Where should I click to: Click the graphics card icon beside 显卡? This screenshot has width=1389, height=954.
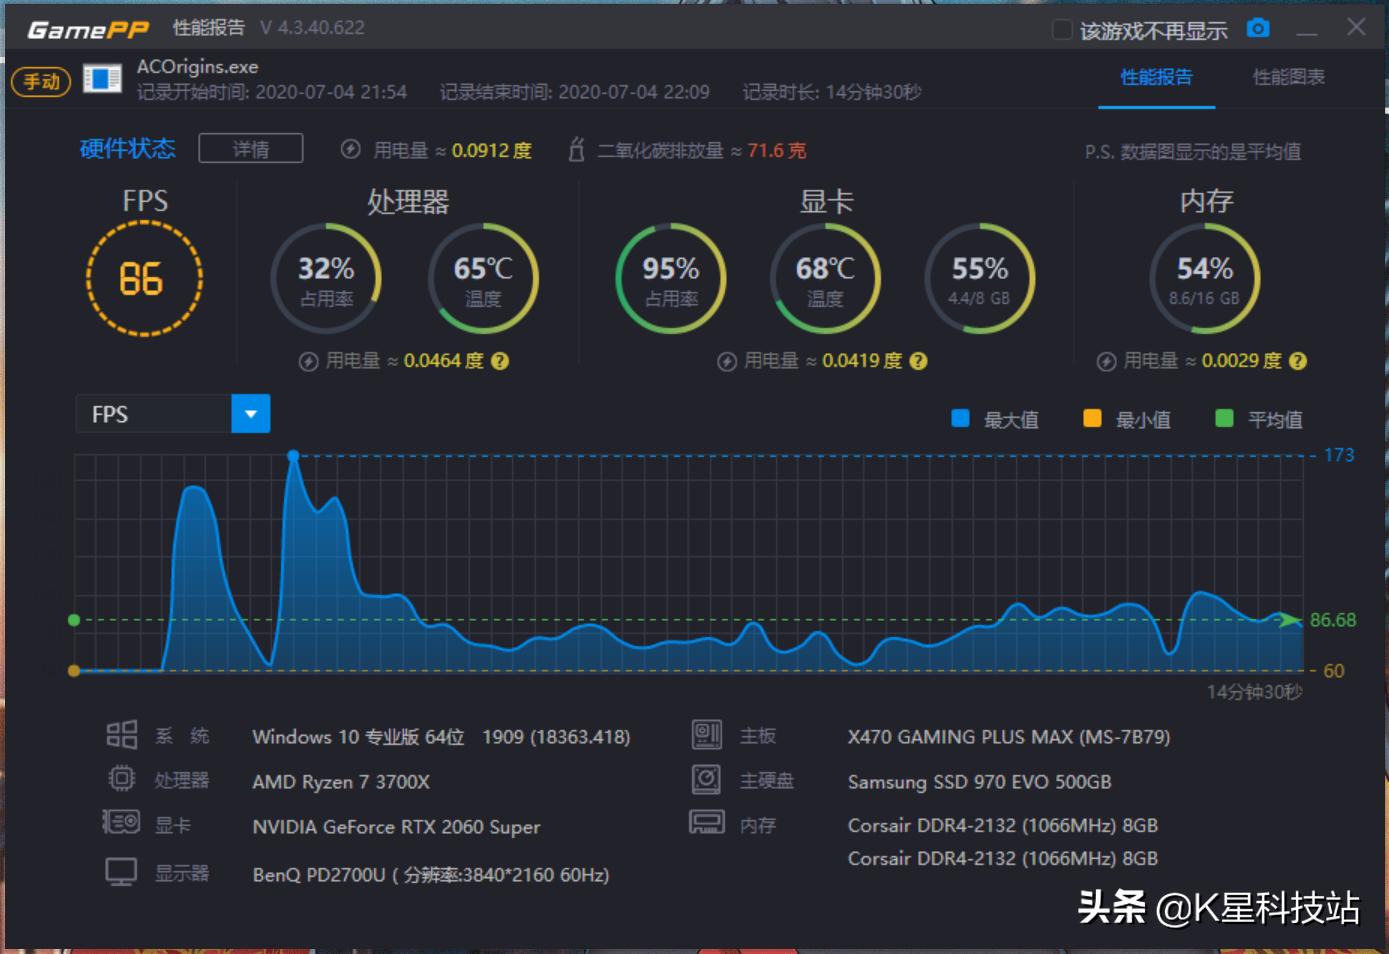121,823
